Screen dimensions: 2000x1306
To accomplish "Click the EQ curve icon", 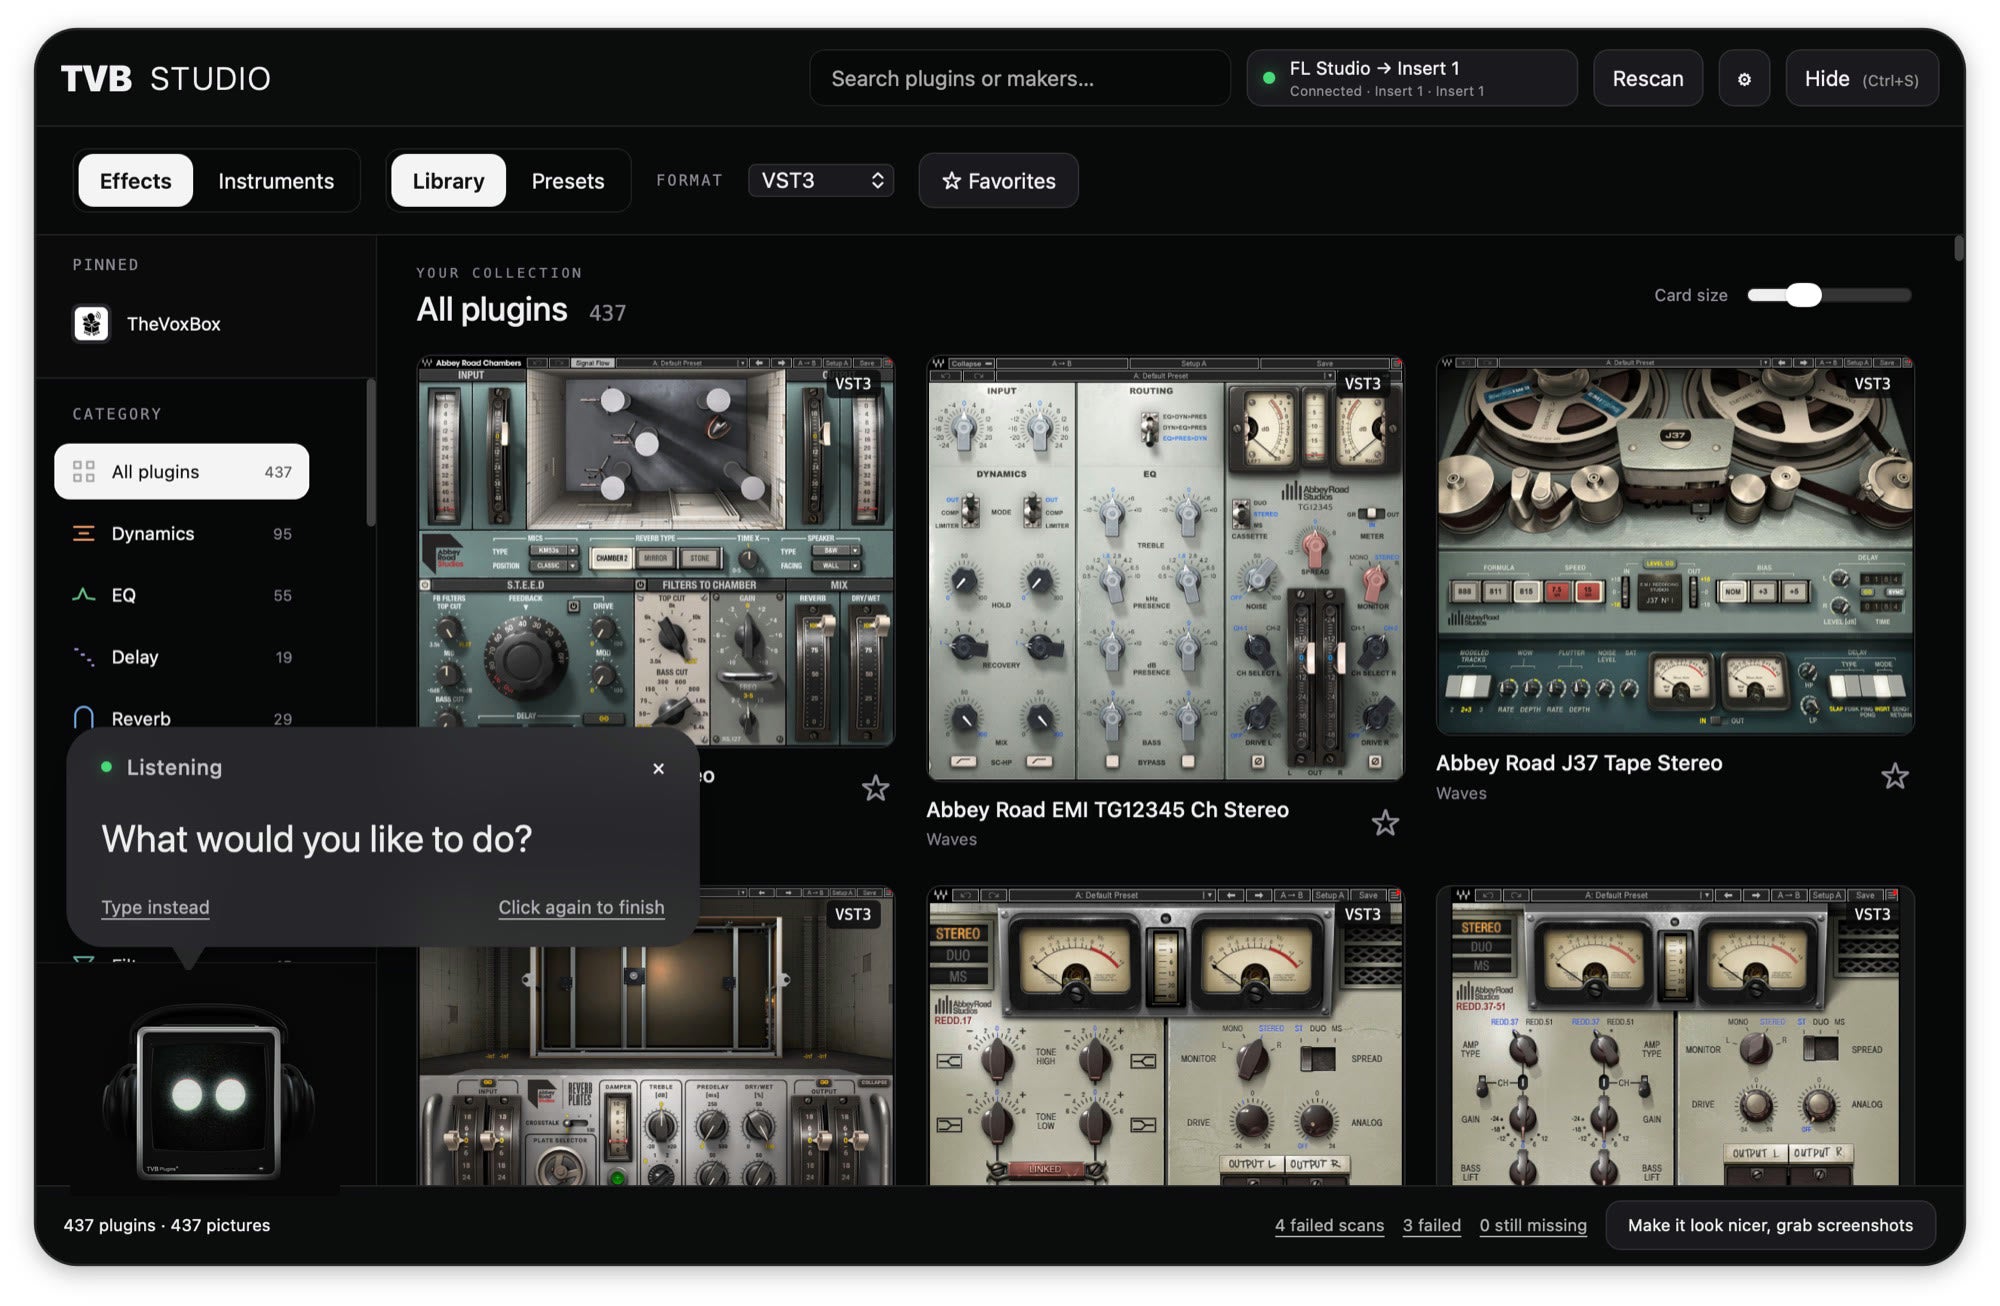I will coord(84,595).
